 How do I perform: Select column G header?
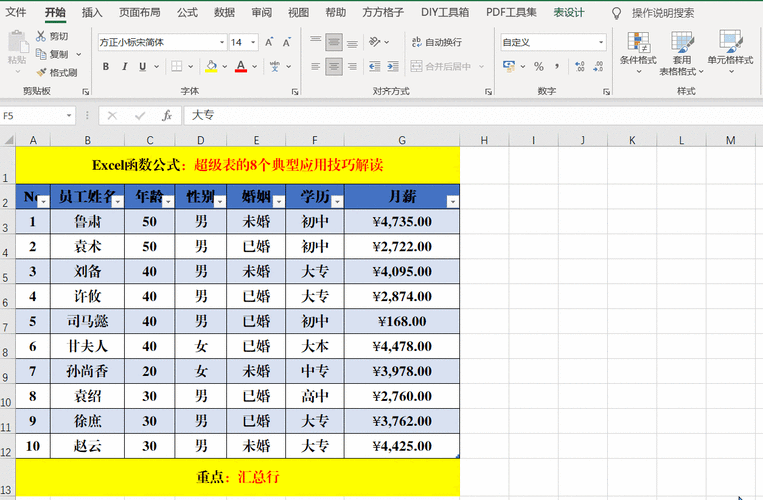pos(402,140)
